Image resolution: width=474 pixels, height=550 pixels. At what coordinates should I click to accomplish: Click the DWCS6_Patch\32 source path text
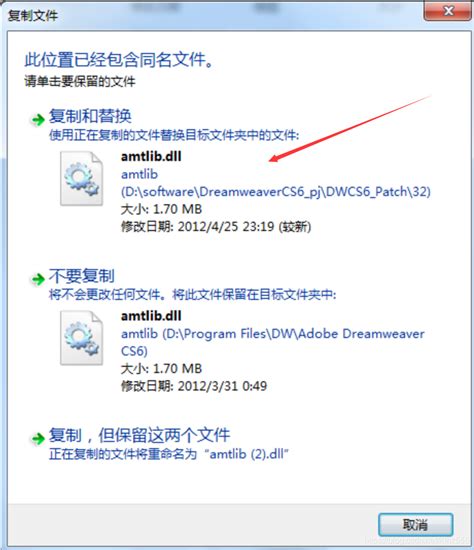click(276, 192)
